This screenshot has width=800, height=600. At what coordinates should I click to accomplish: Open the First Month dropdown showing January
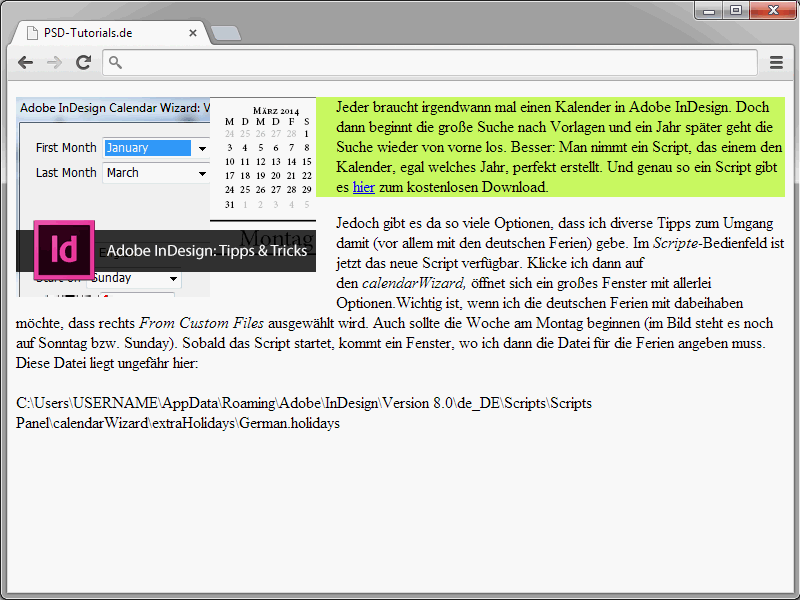click(156, 148)
